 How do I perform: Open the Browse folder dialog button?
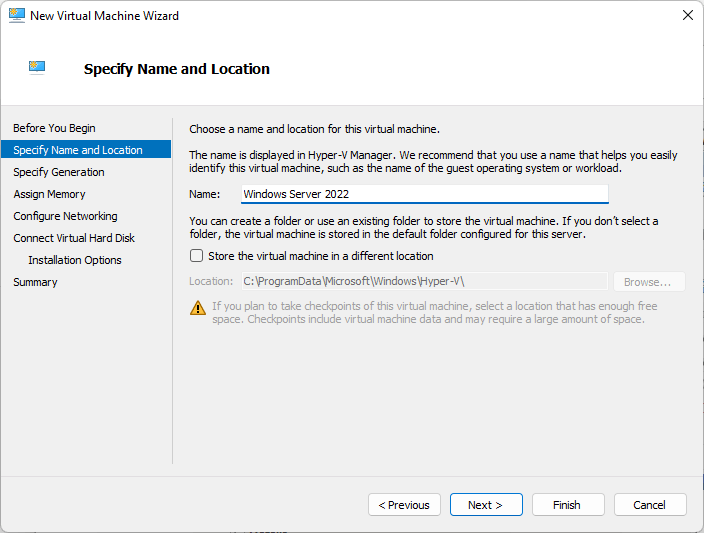(649, 282)
